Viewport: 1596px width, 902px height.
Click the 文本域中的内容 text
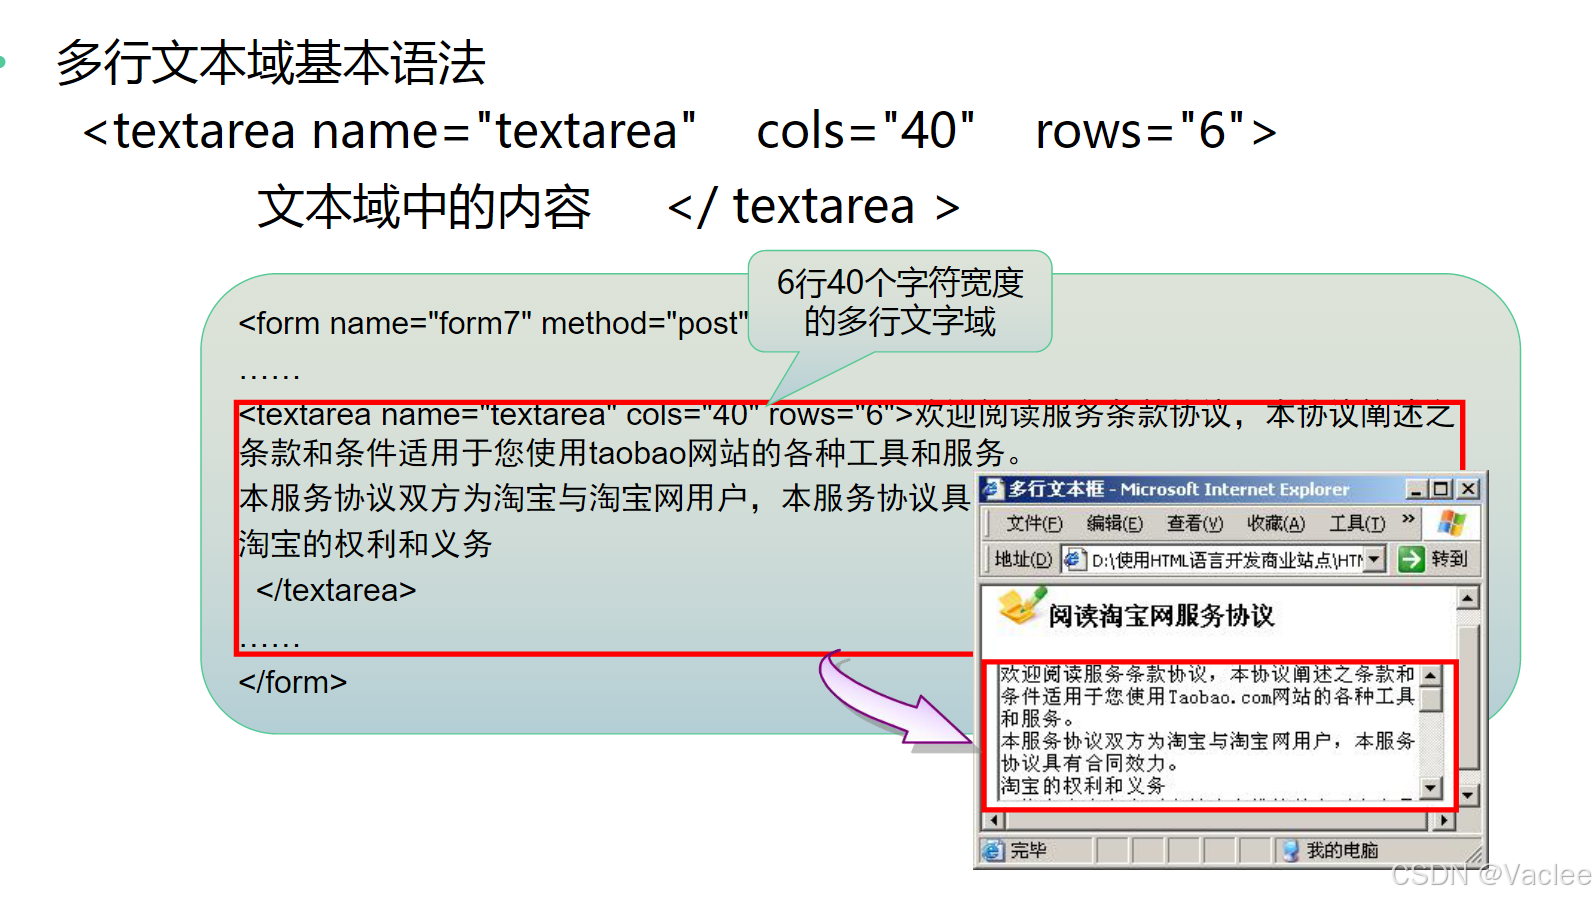click(424, 207)
